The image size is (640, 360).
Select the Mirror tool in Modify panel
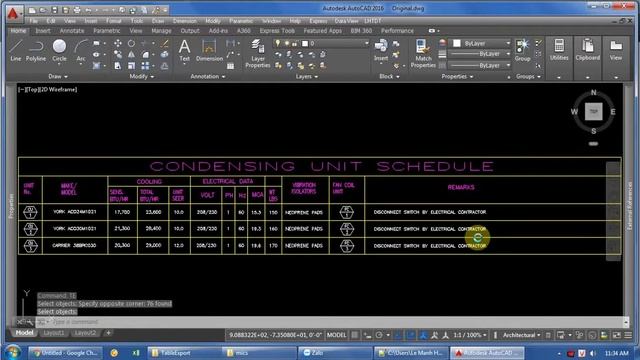[131, 54]
